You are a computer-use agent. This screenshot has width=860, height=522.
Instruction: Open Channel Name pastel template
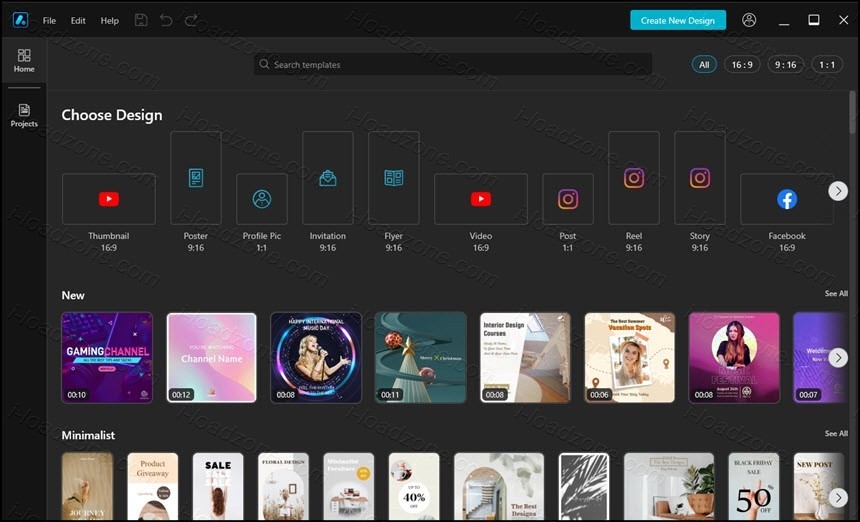pos(212,358)
